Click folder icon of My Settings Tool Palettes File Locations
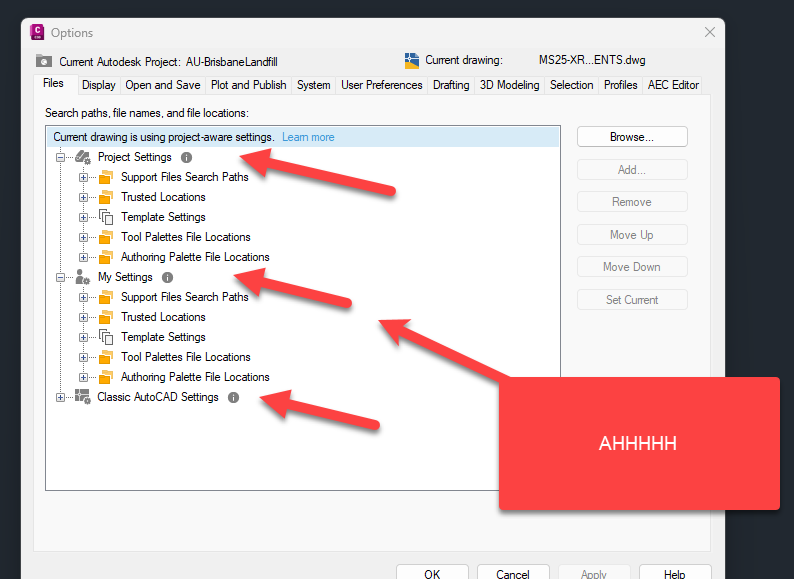The image size is (794, 579). point(106,357)
